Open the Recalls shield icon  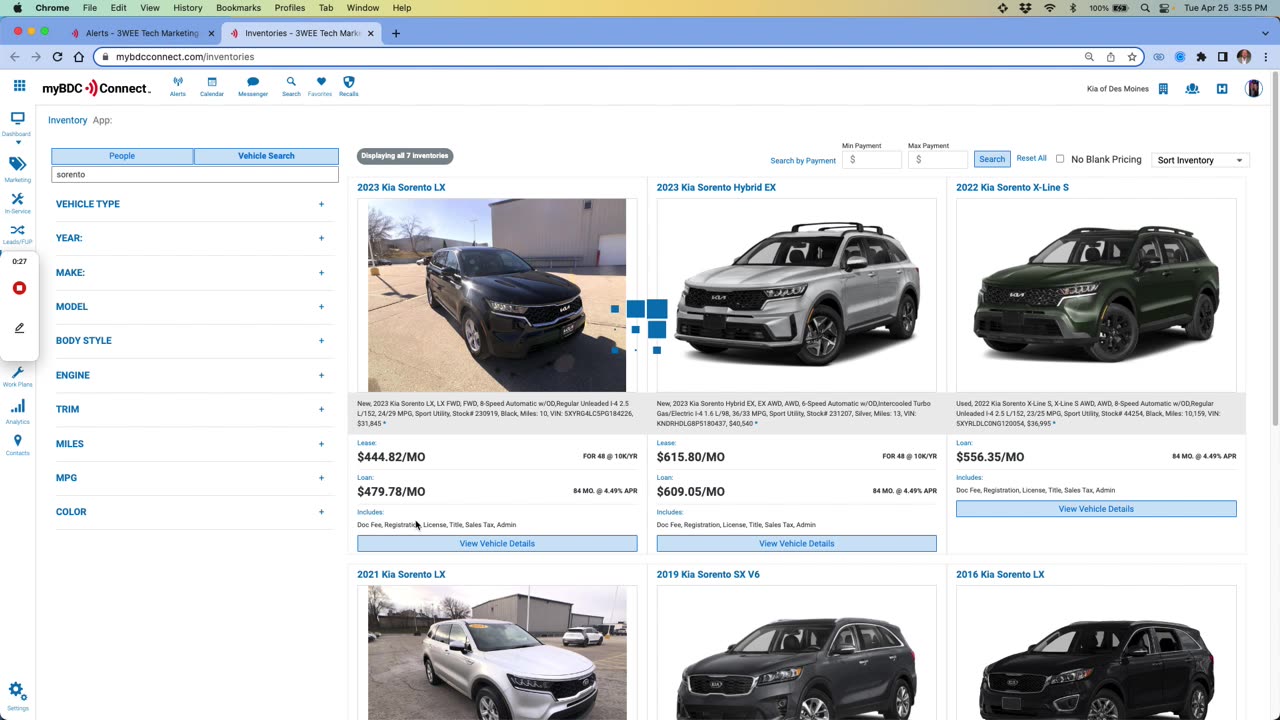pos(349,86)
